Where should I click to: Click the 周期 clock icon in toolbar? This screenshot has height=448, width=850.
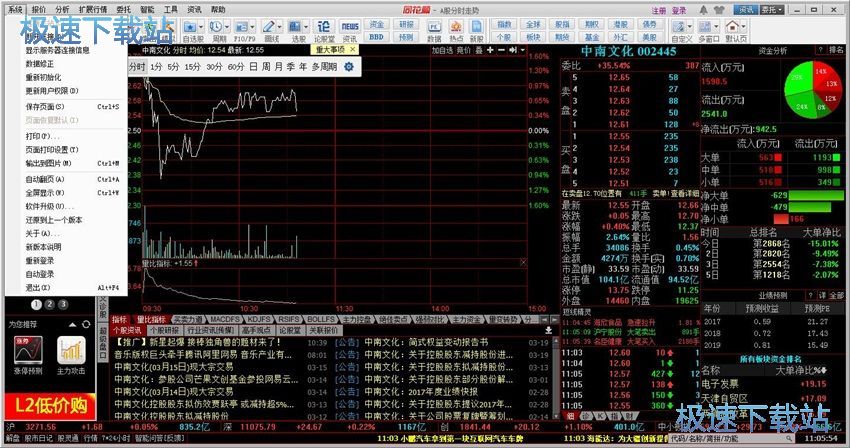216,26
